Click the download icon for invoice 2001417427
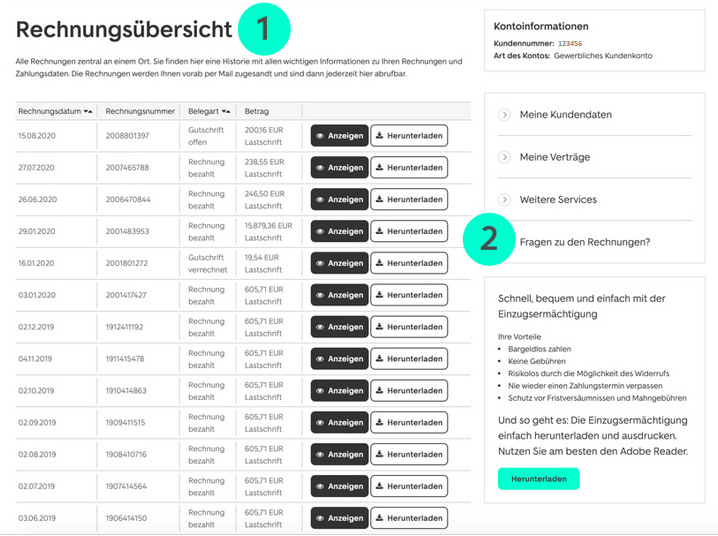Viewport: 718px width, 536px height. (x=380, y=296)
